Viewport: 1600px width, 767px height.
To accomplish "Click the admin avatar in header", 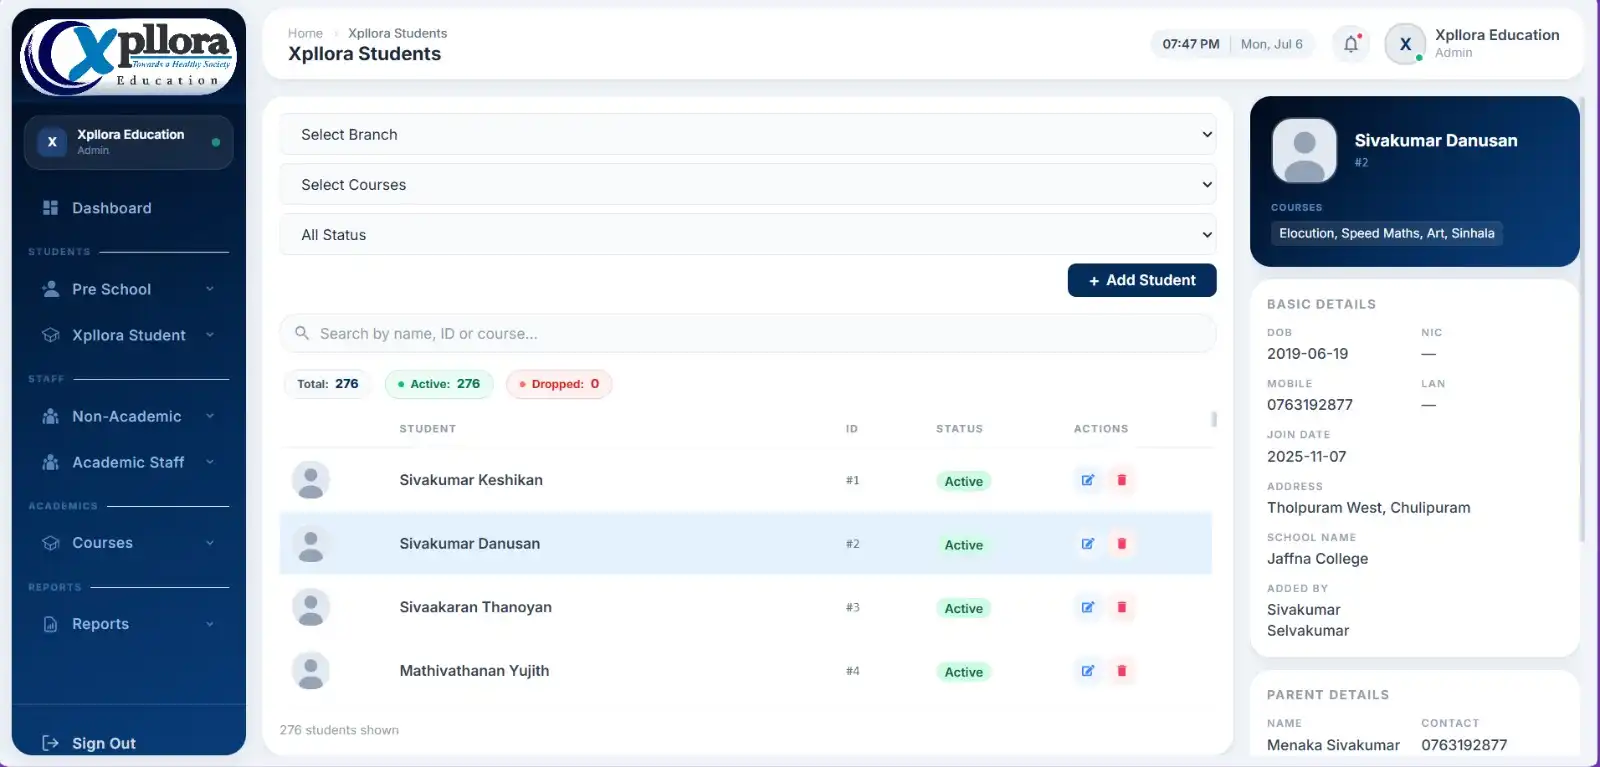I will pos(1405,44).
